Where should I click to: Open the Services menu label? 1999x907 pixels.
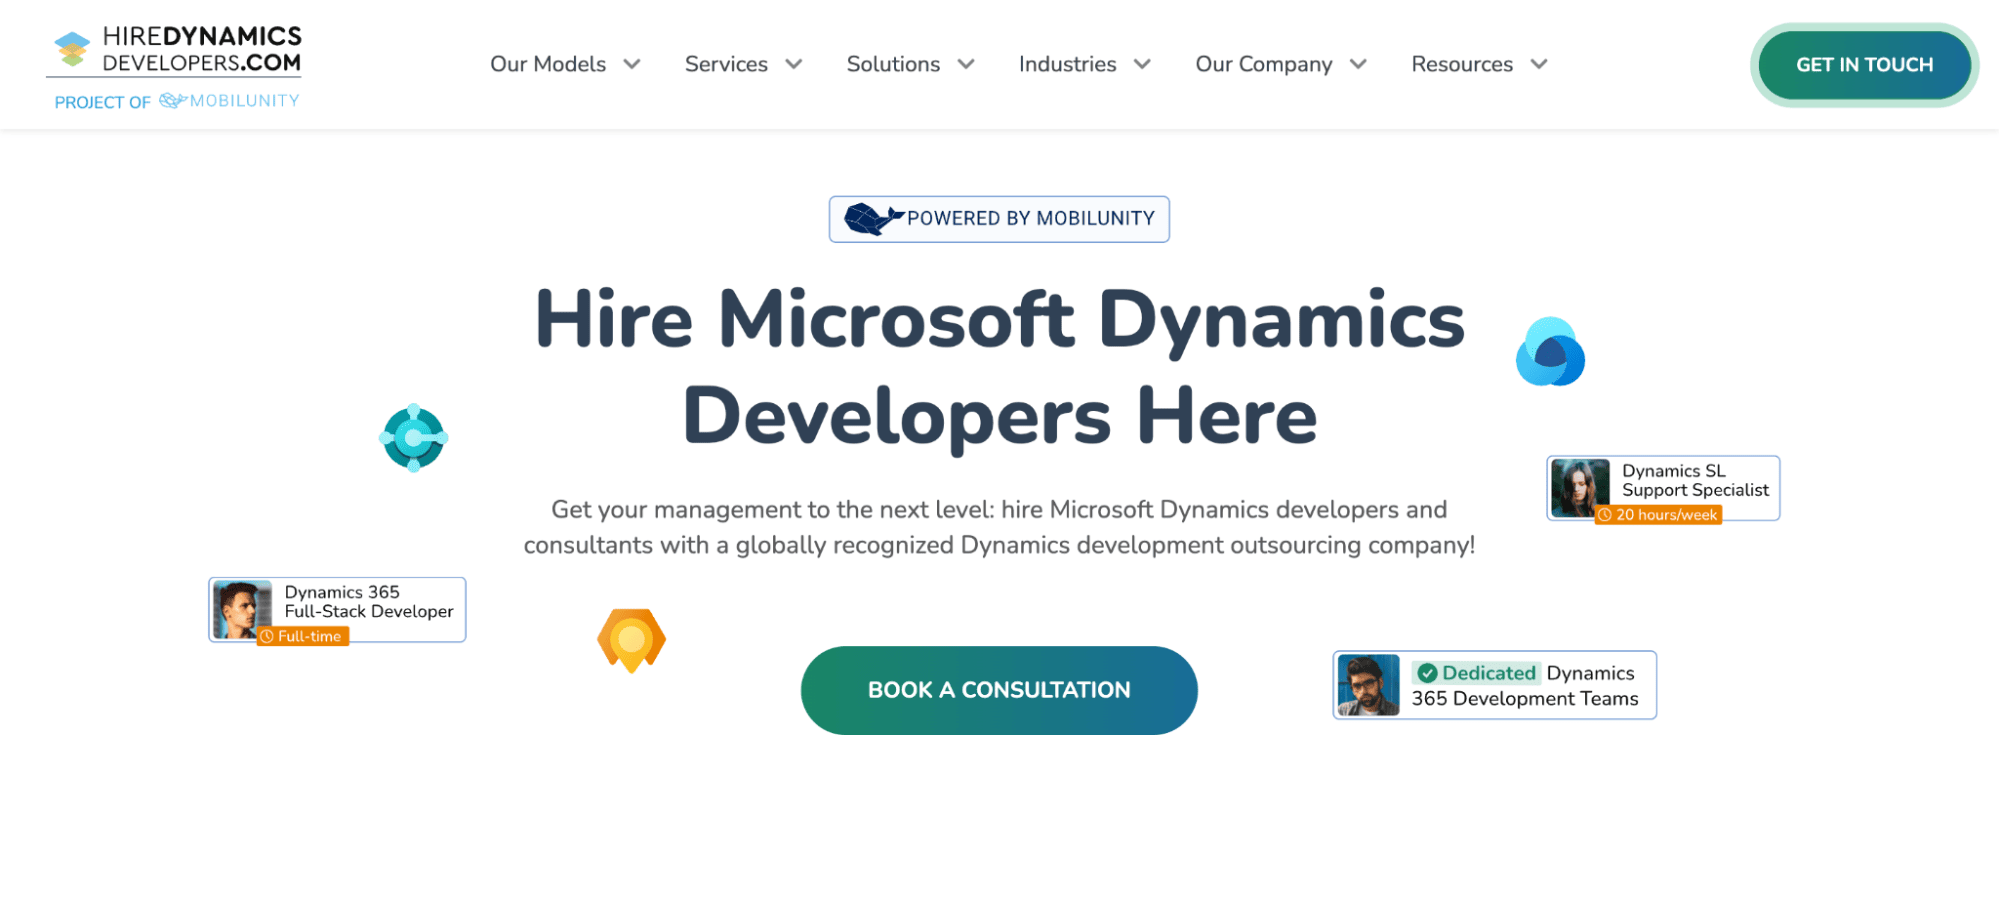(x=726, y=64)
